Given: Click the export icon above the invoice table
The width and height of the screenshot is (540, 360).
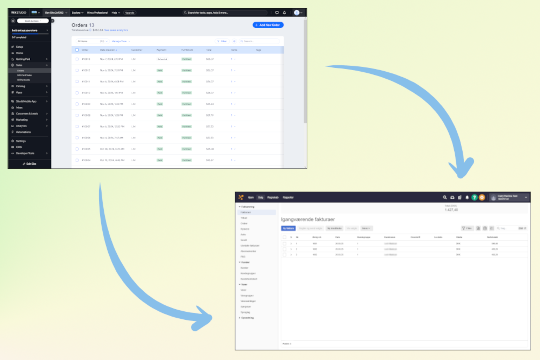Looking at the screenshot, I should (x=478, y=228).
